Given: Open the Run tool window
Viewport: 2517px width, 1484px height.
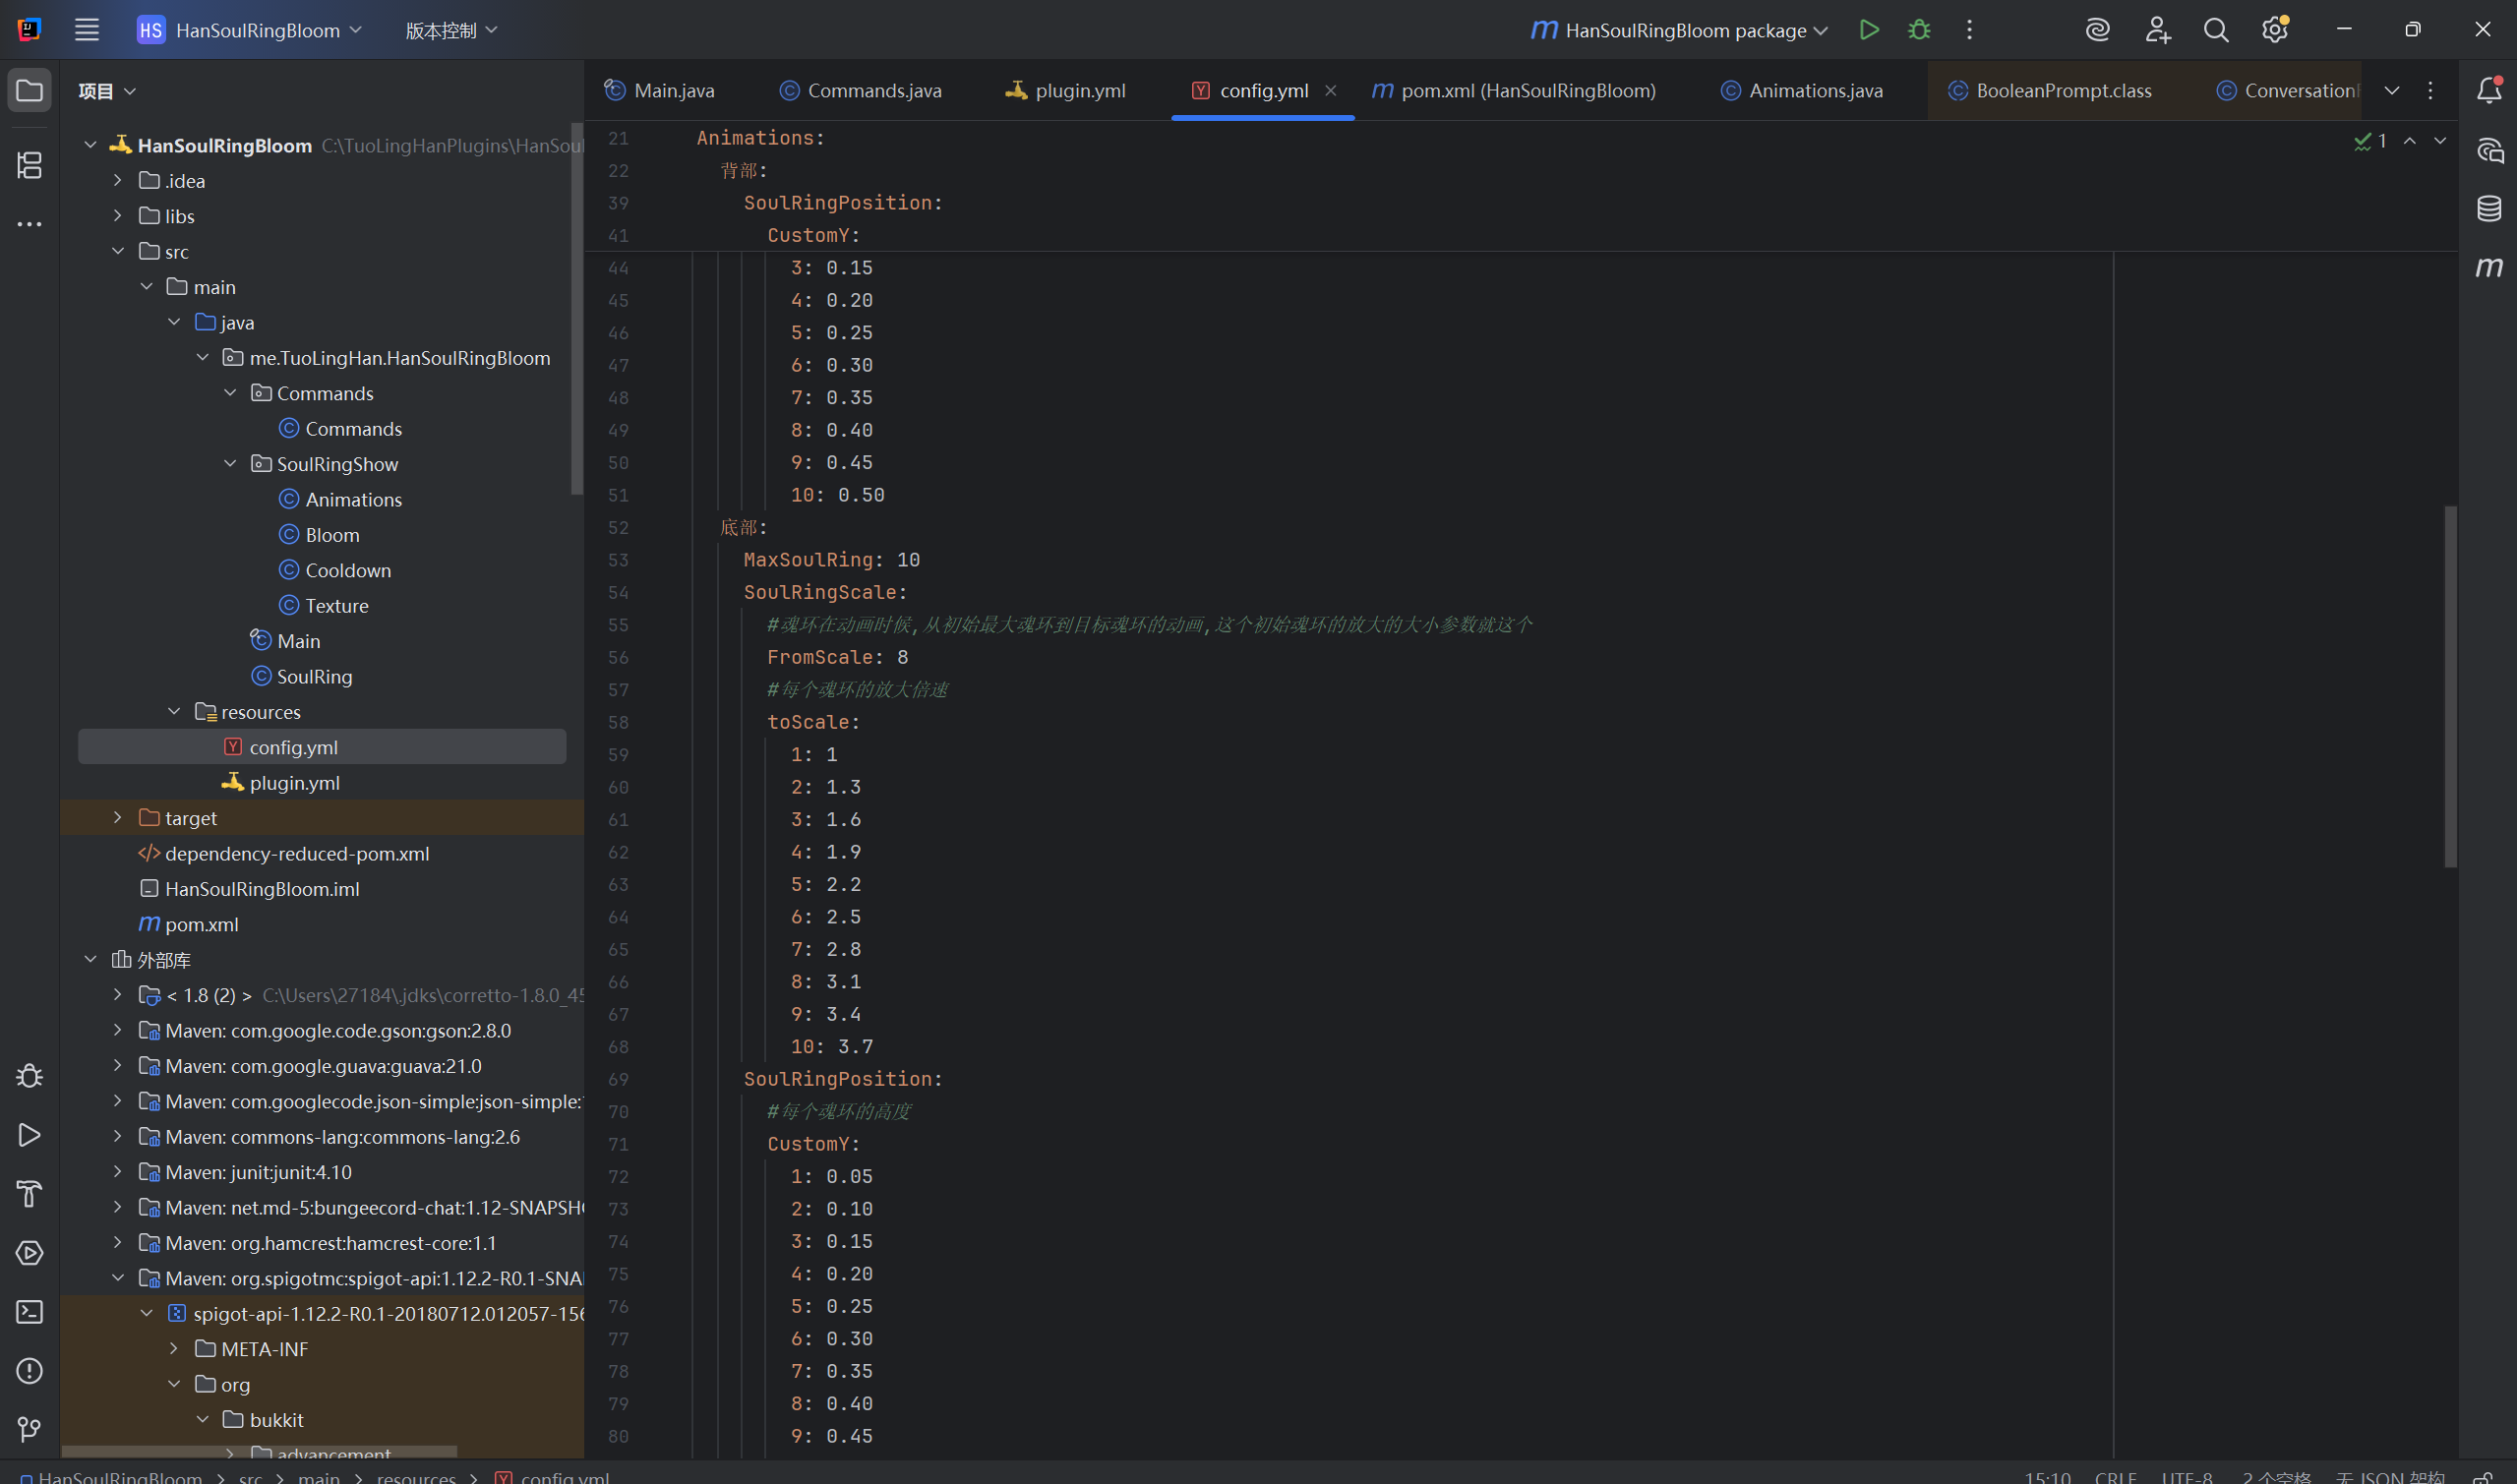Looking at the screenshot, I should tap(30, 1135).
